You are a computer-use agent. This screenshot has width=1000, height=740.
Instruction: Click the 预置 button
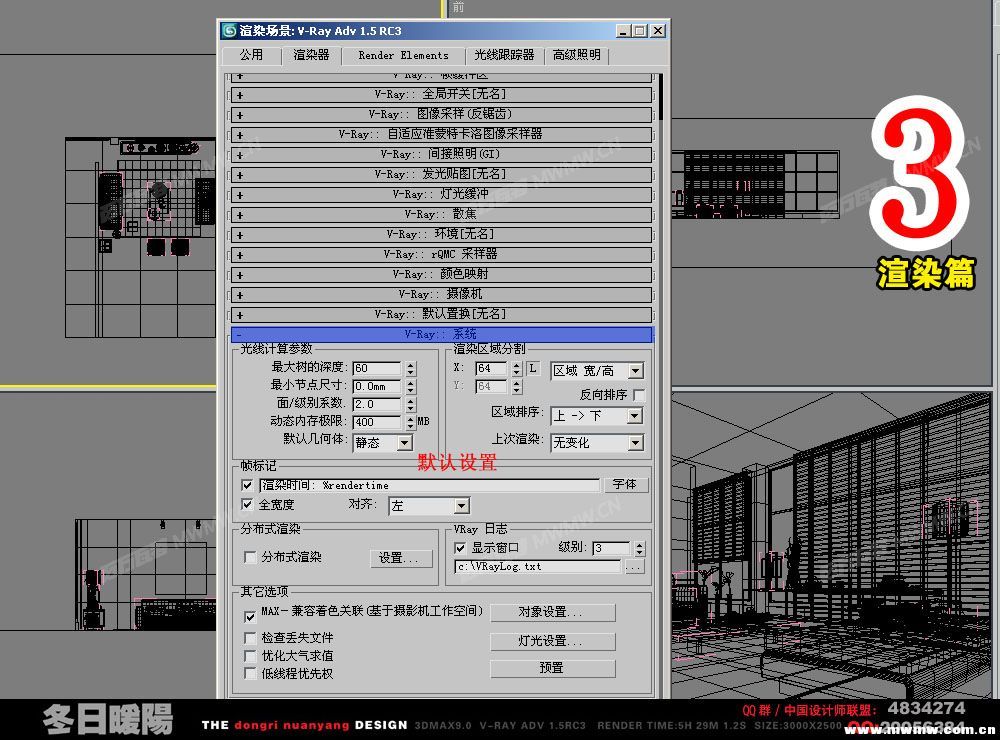click(552, 668)
